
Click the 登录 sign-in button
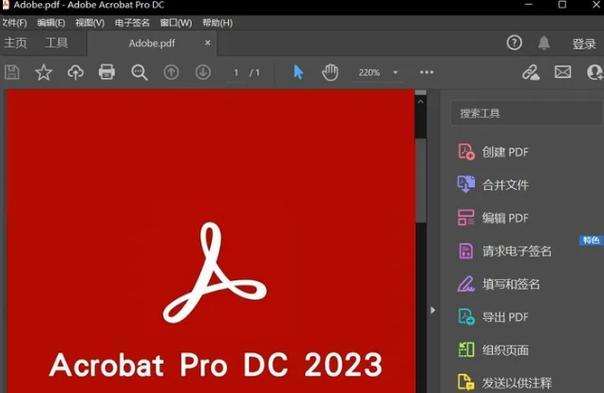point(584,44)
